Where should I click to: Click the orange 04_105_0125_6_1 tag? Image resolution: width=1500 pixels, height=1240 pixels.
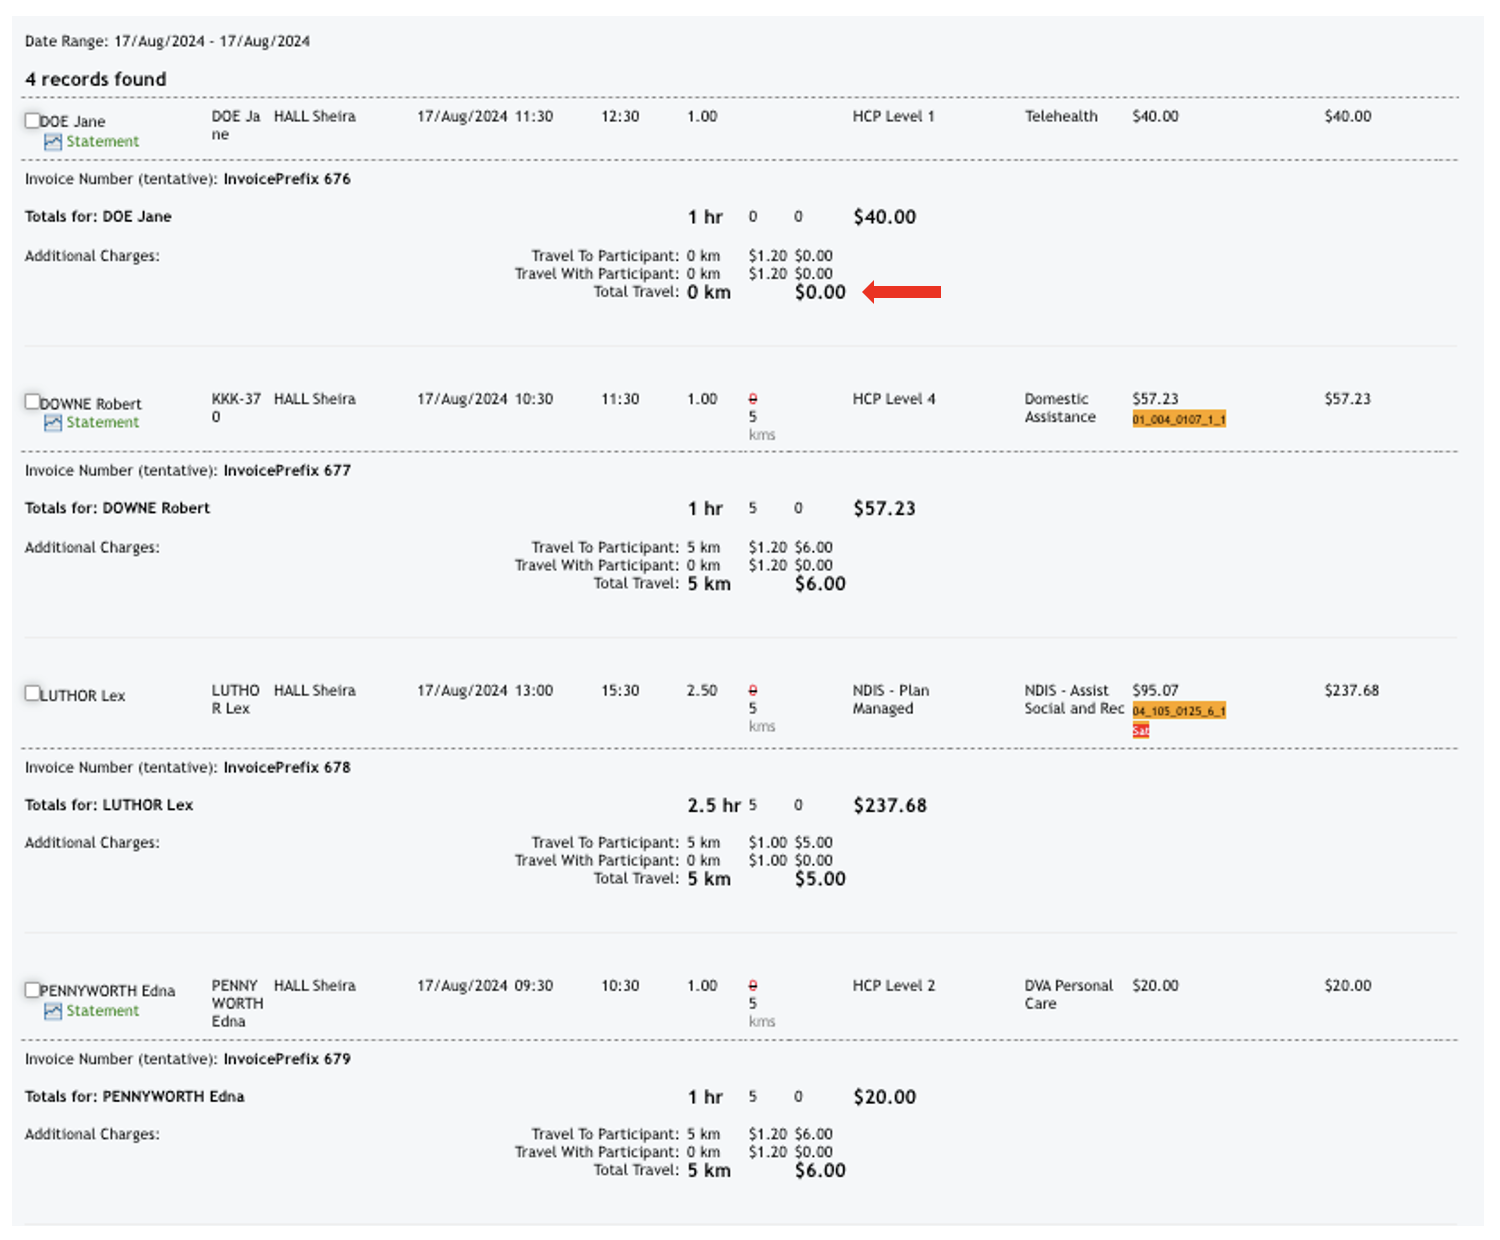coord(1179,711)
